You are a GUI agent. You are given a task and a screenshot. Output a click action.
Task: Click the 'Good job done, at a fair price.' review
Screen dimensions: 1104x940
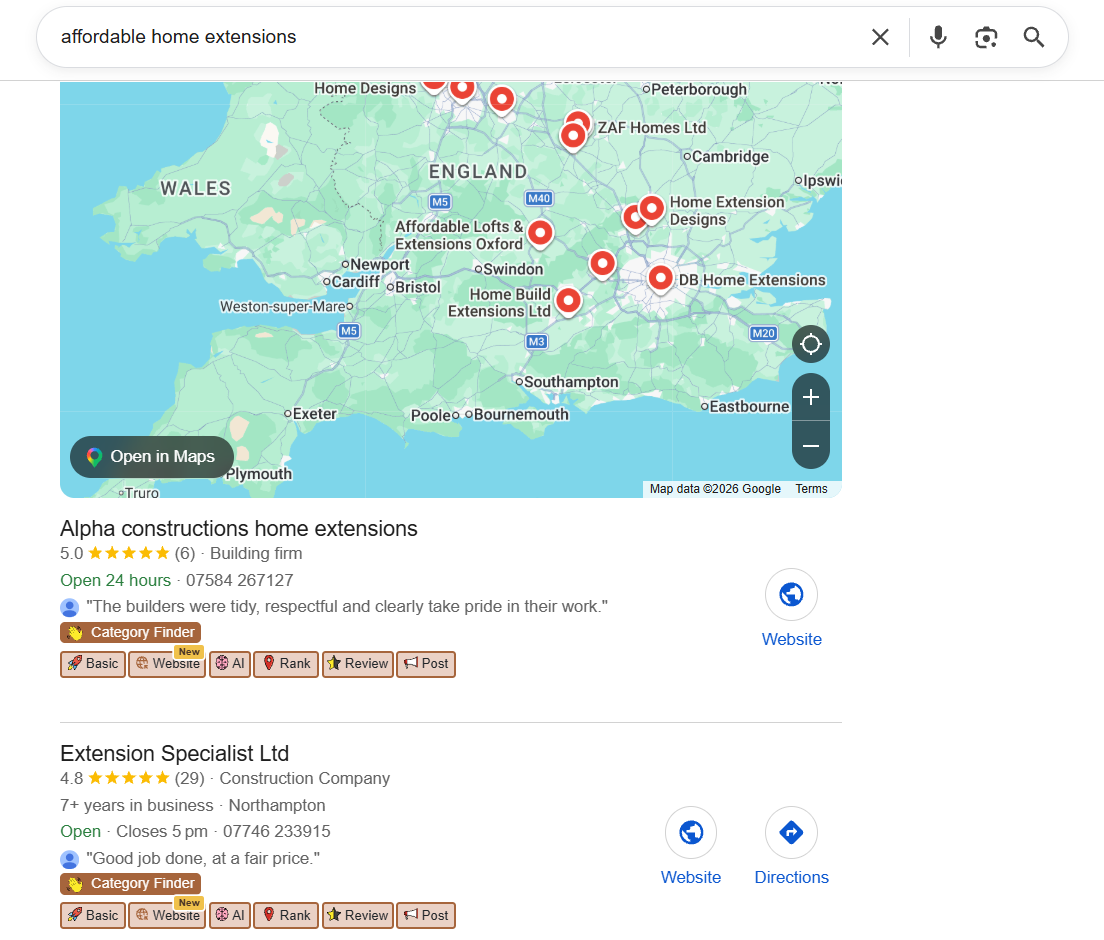203,859
